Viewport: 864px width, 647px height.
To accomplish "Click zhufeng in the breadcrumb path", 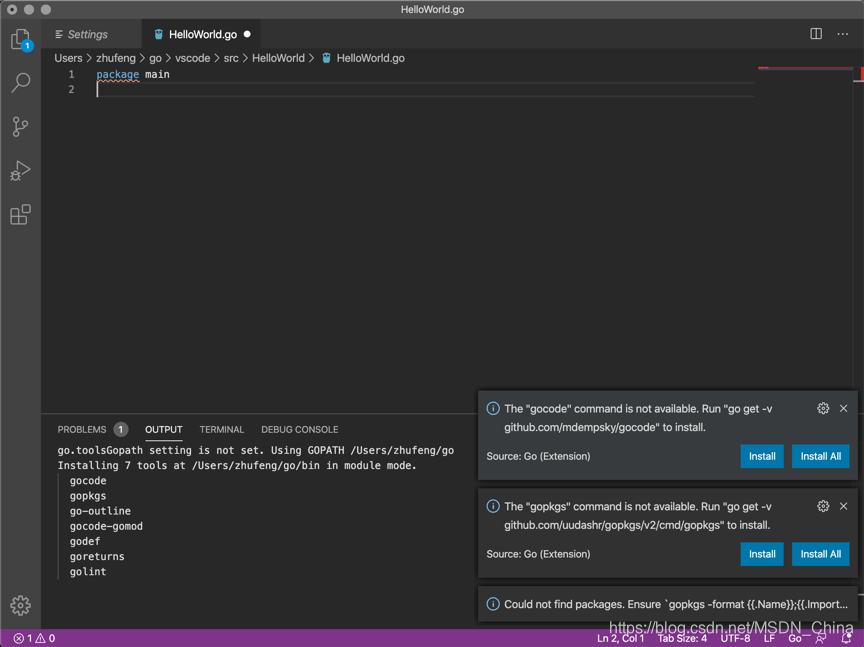I will pos(116,58).
